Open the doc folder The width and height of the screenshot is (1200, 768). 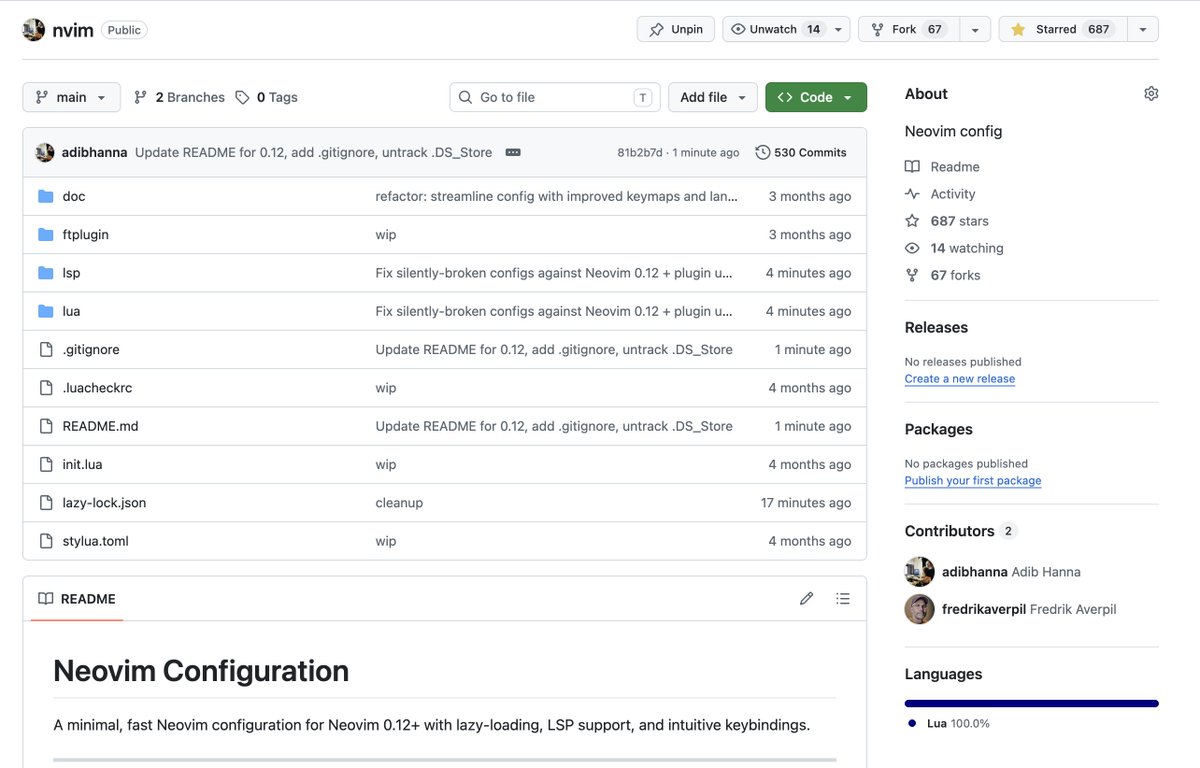pos(74,196)
